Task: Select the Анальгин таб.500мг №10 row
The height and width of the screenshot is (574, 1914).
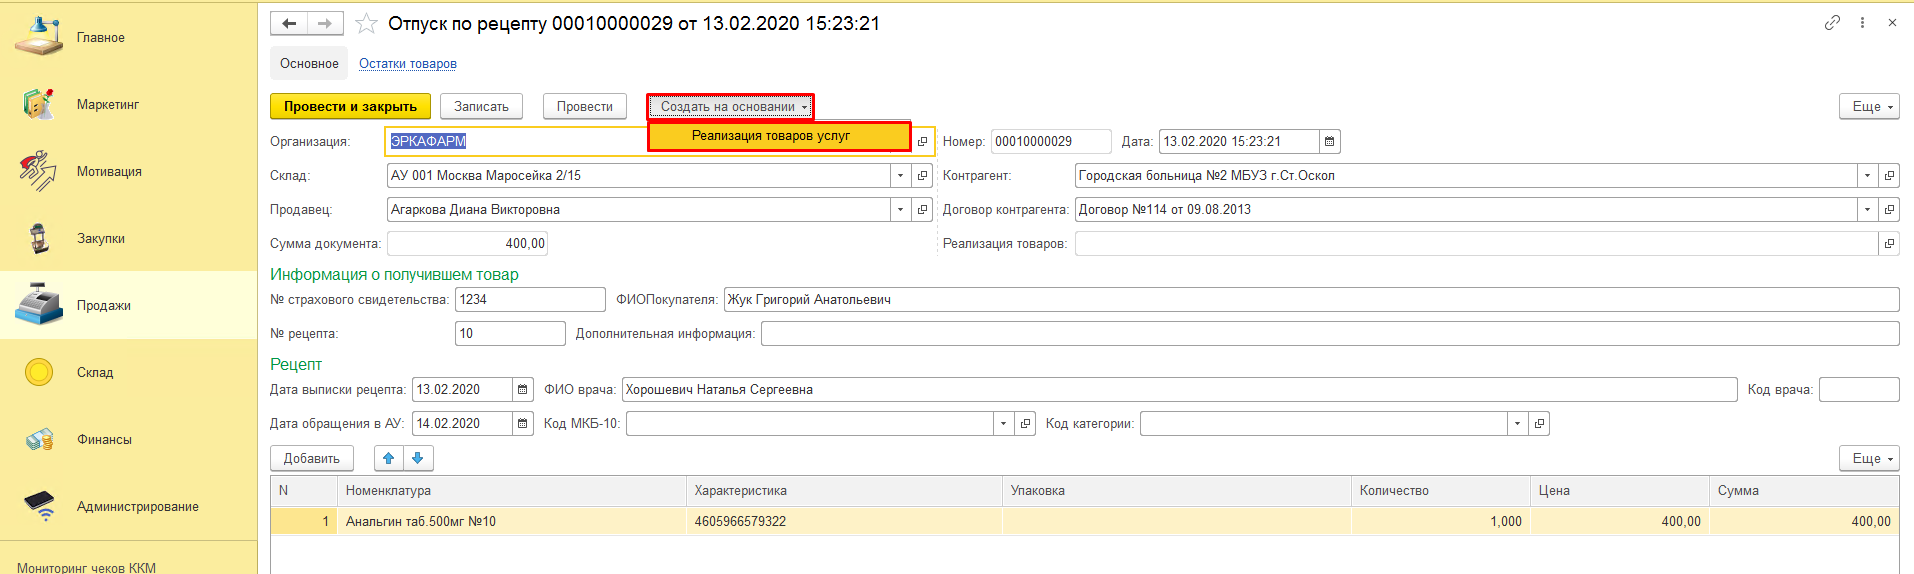Action: pos(420,521)
